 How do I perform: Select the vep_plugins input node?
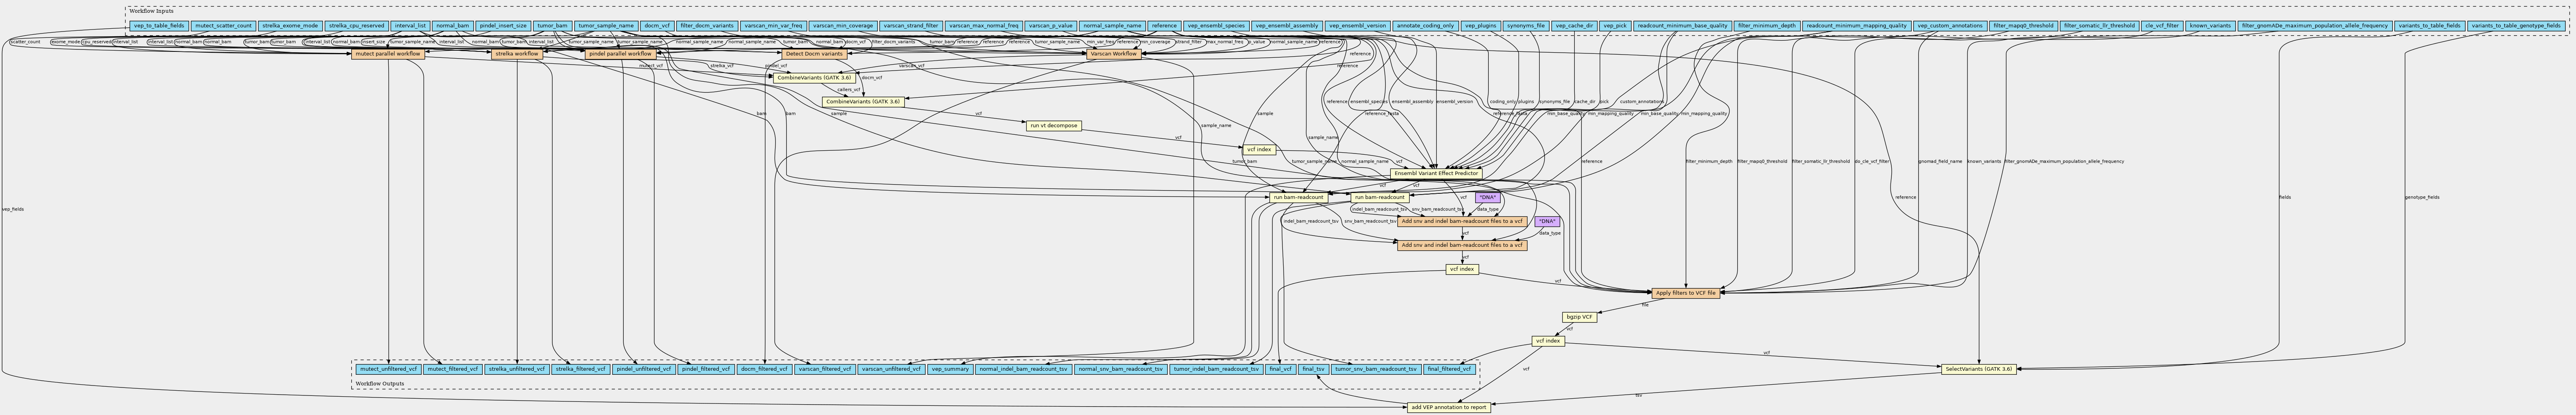[x=1481, y=25]
